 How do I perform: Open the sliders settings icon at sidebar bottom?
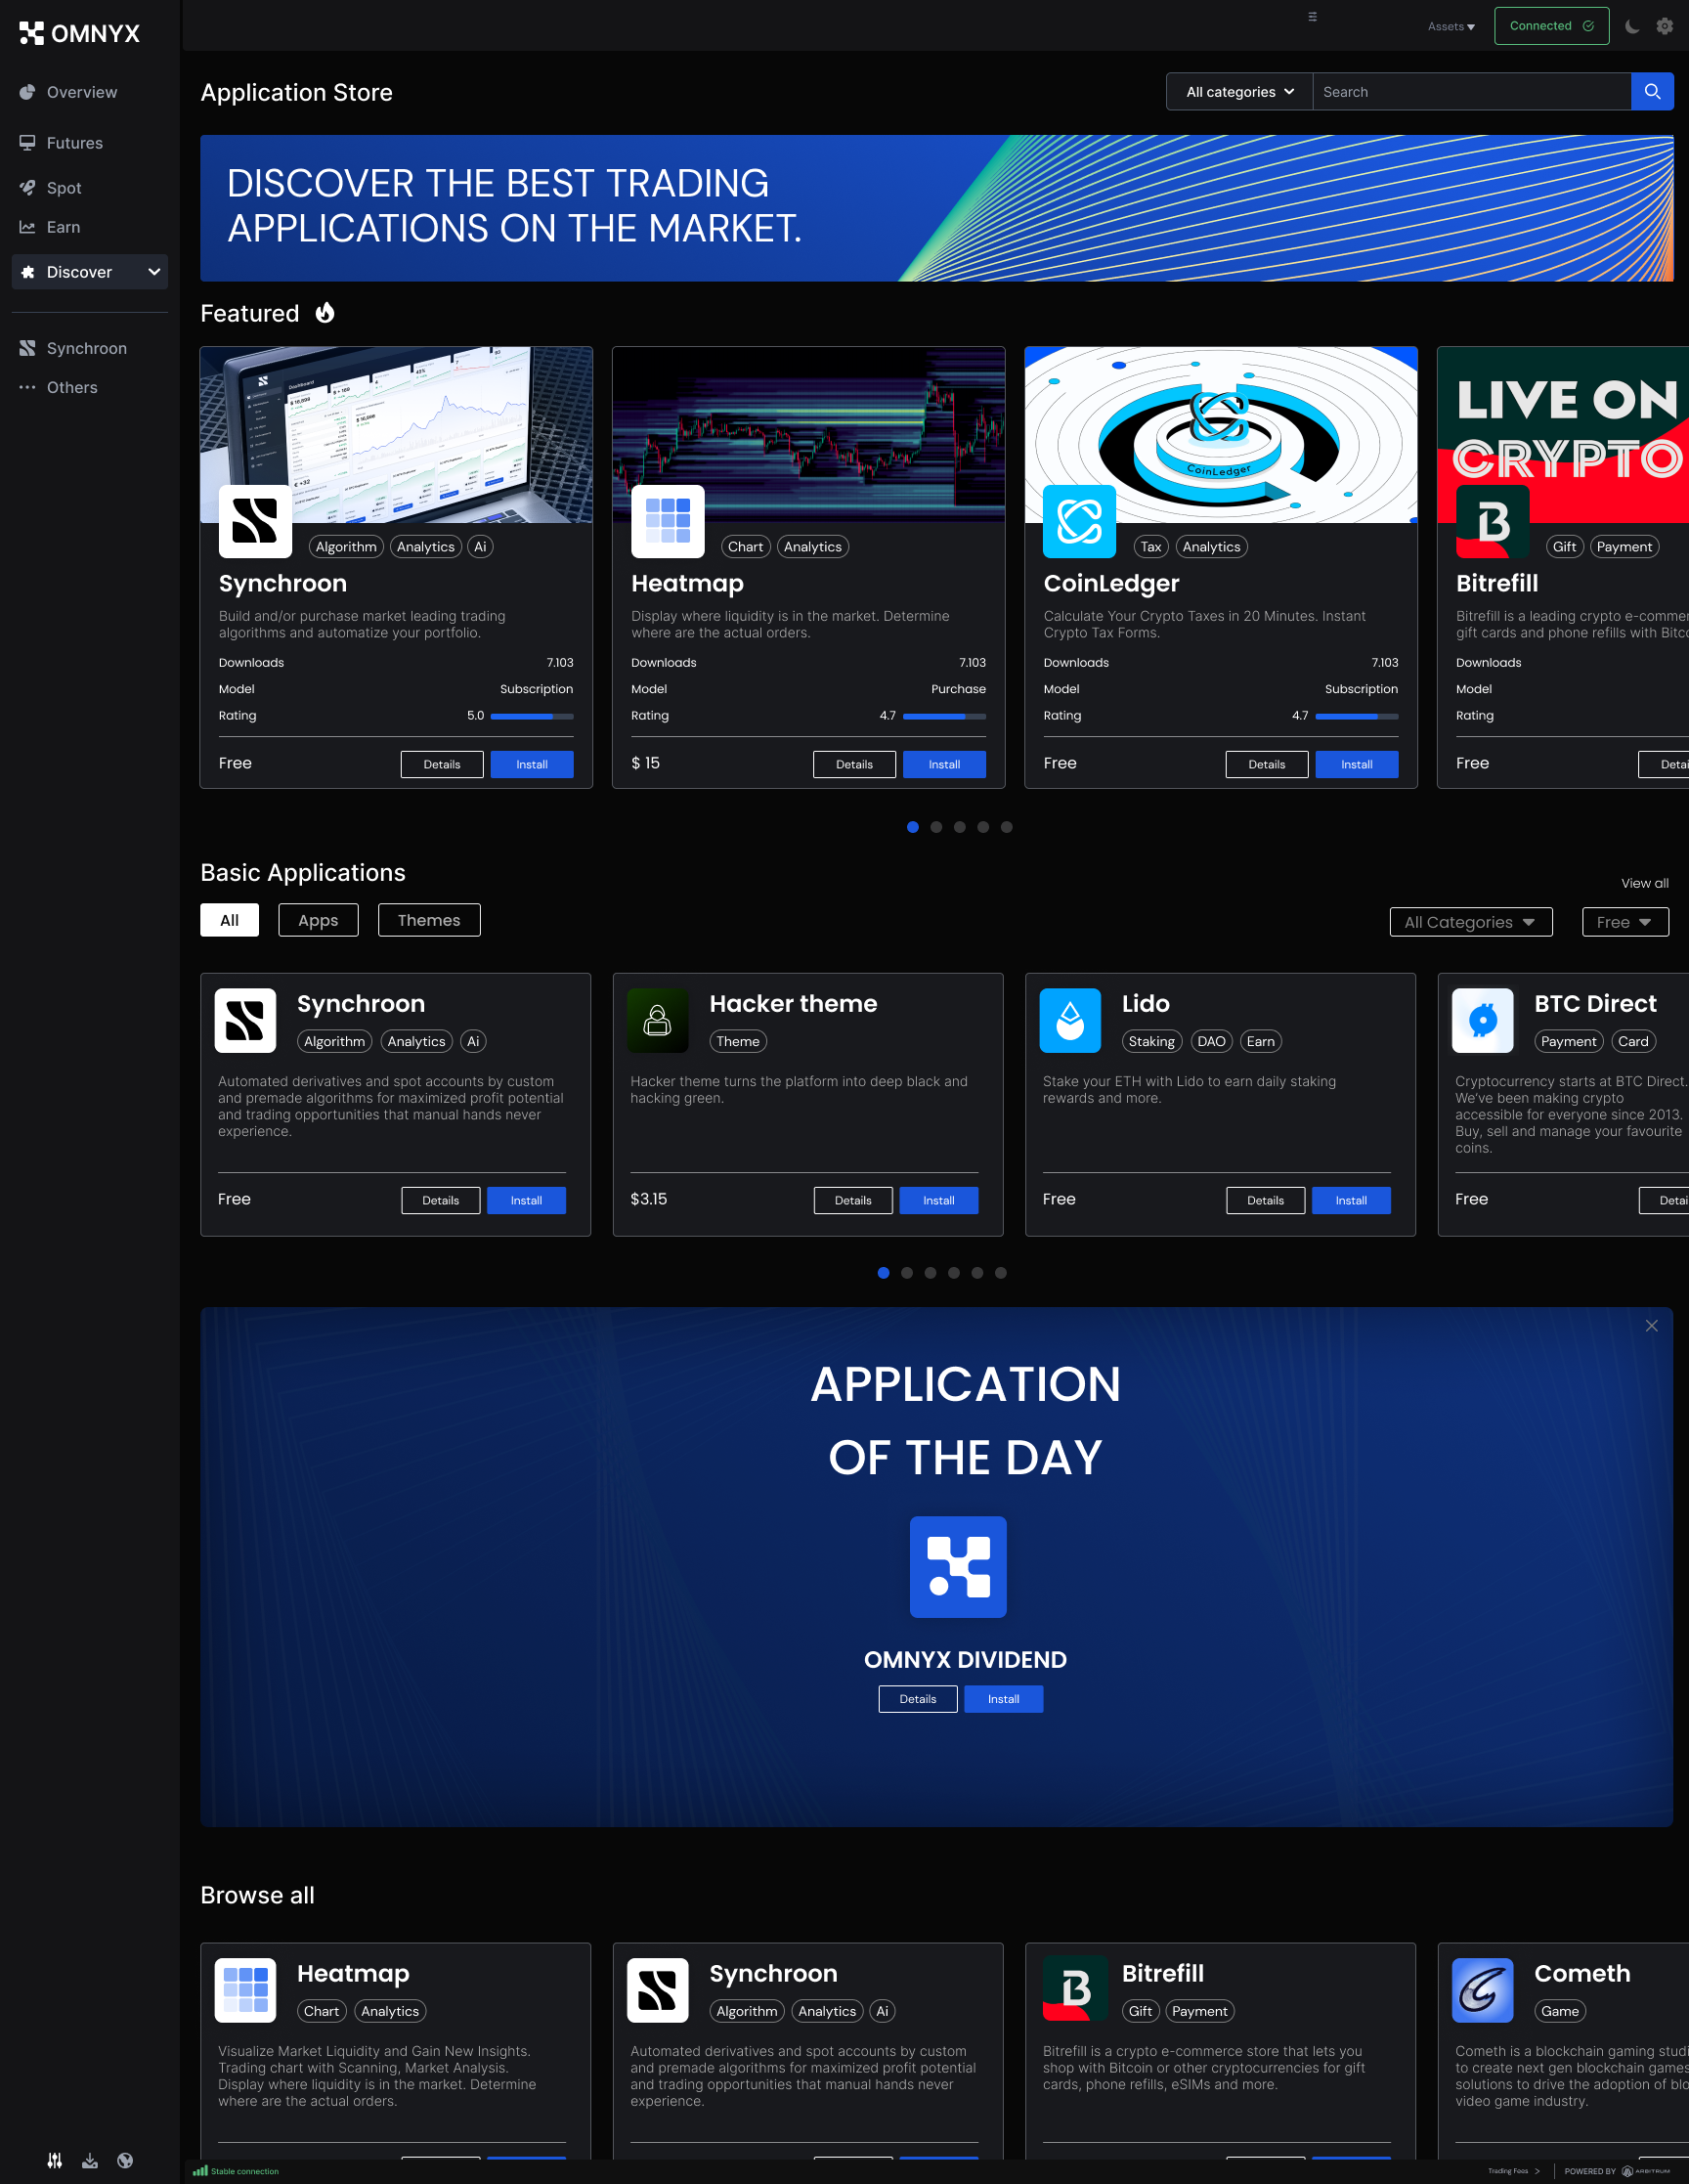[55, 2161]
